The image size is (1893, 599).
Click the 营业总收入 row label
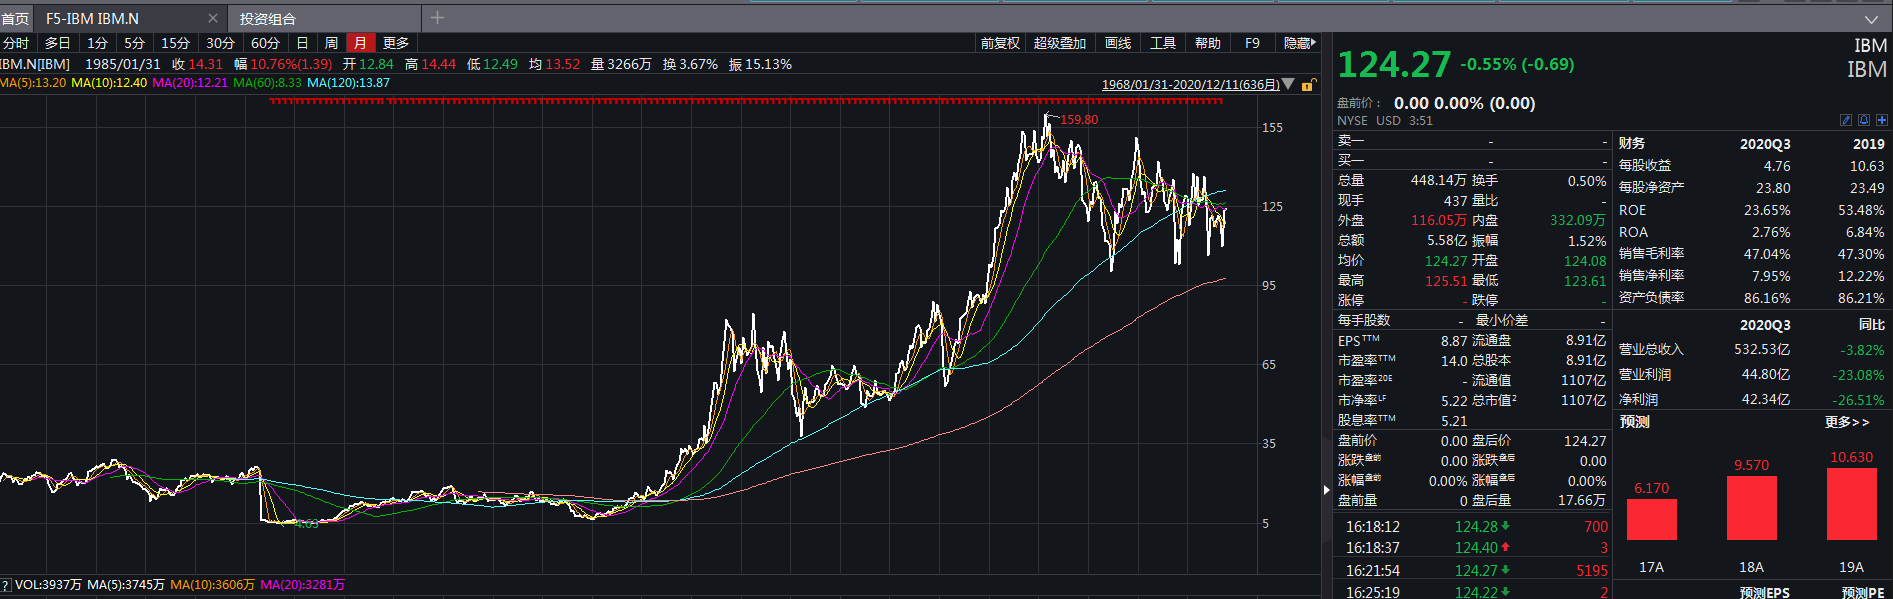coord(1651,350)
